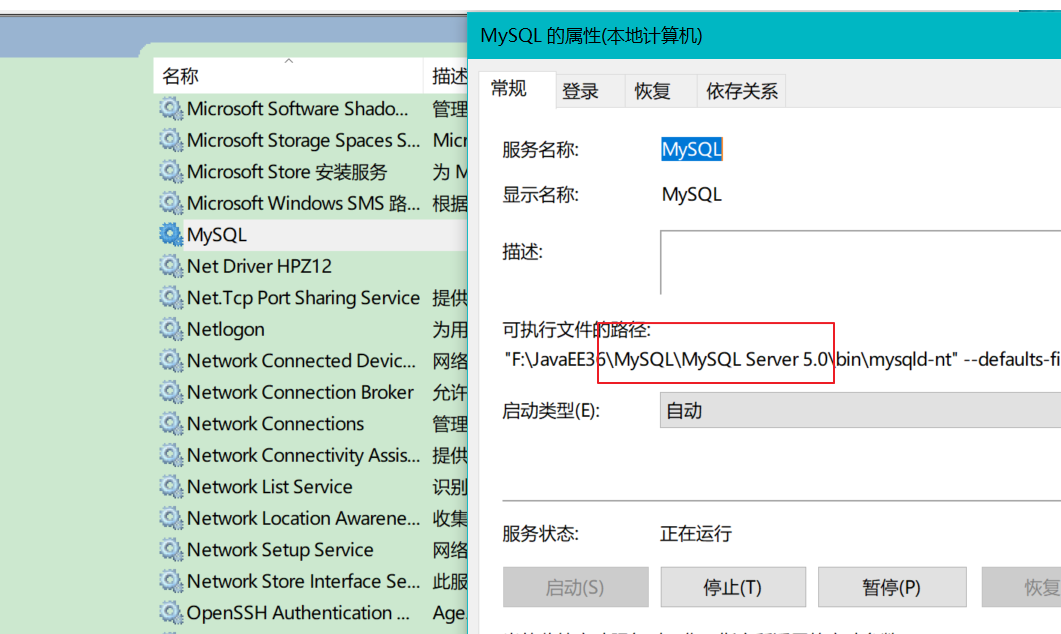Click the 暂停(P) button
The height and width of the screenshot is (634, 1061).
(892, 587)
